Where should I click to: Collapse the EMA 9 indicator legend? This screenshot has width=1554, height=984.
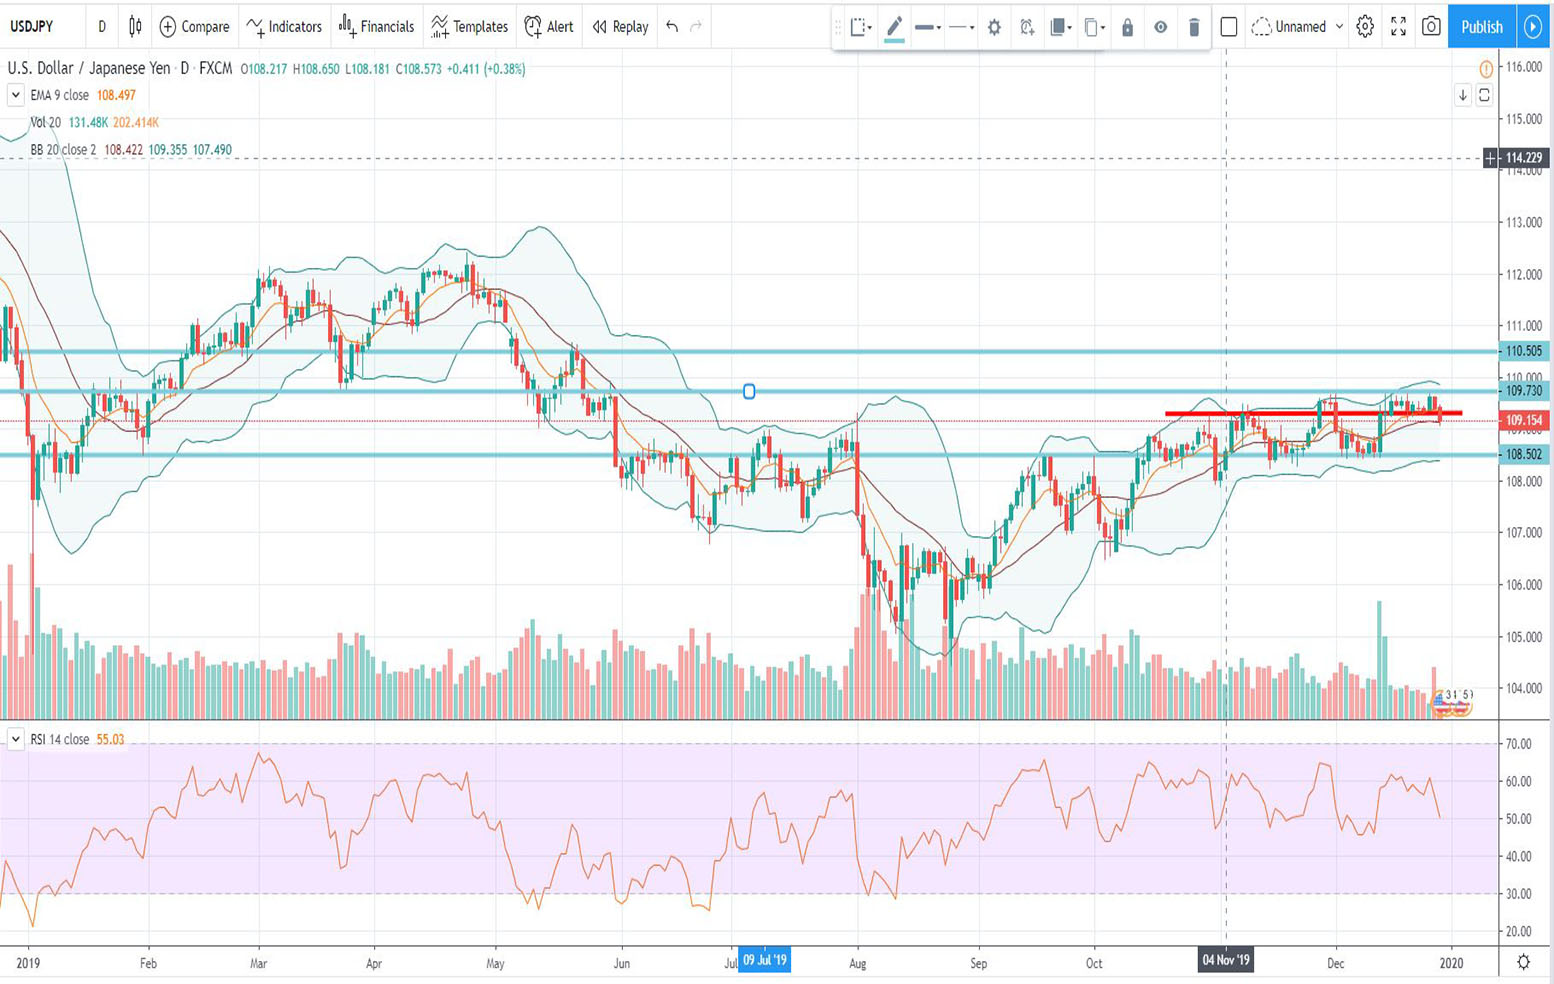coord(15,95)
